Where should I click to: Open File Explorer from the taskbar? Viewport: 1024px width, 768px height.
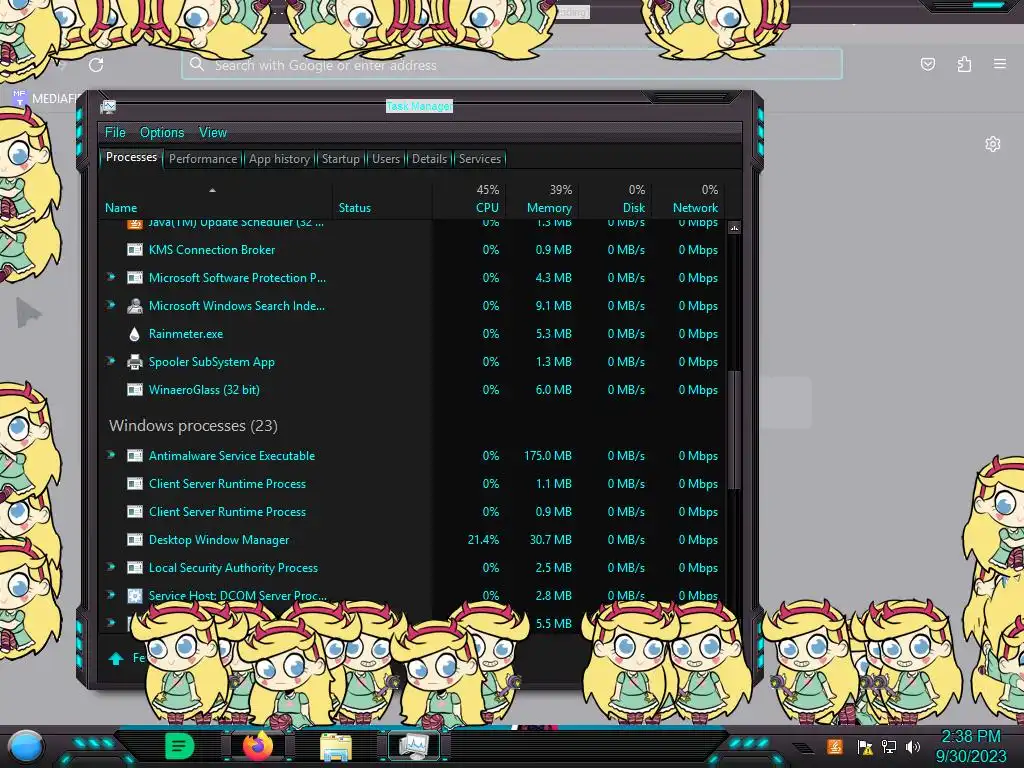336,747
